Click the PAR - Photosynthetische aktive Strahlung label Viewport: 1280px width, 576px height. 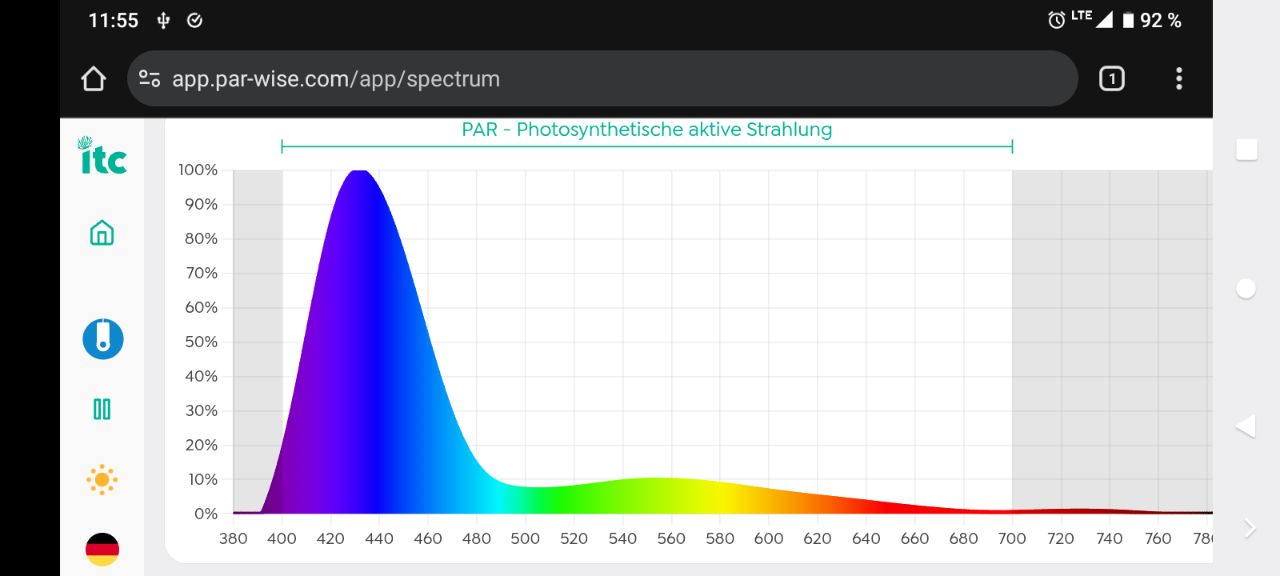click(647, 130)
